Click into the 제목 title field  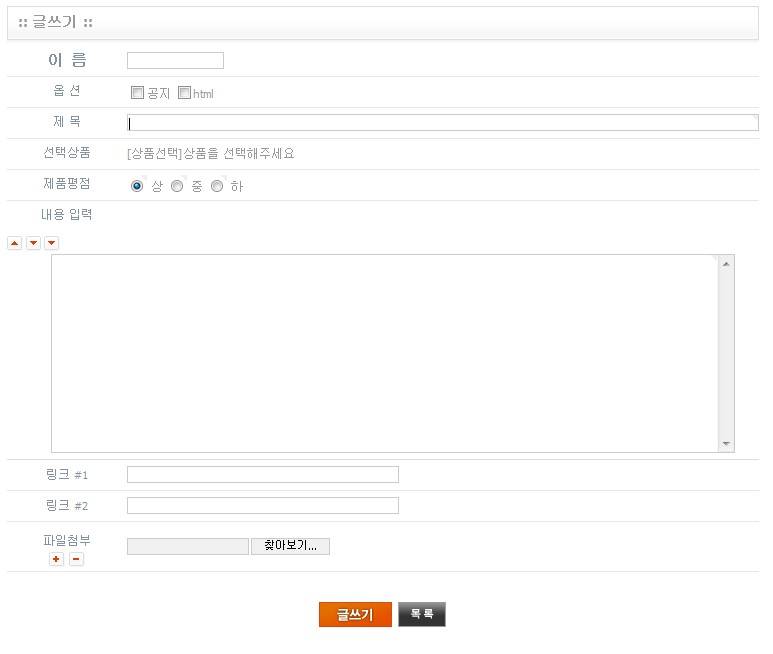coord(443,123)
